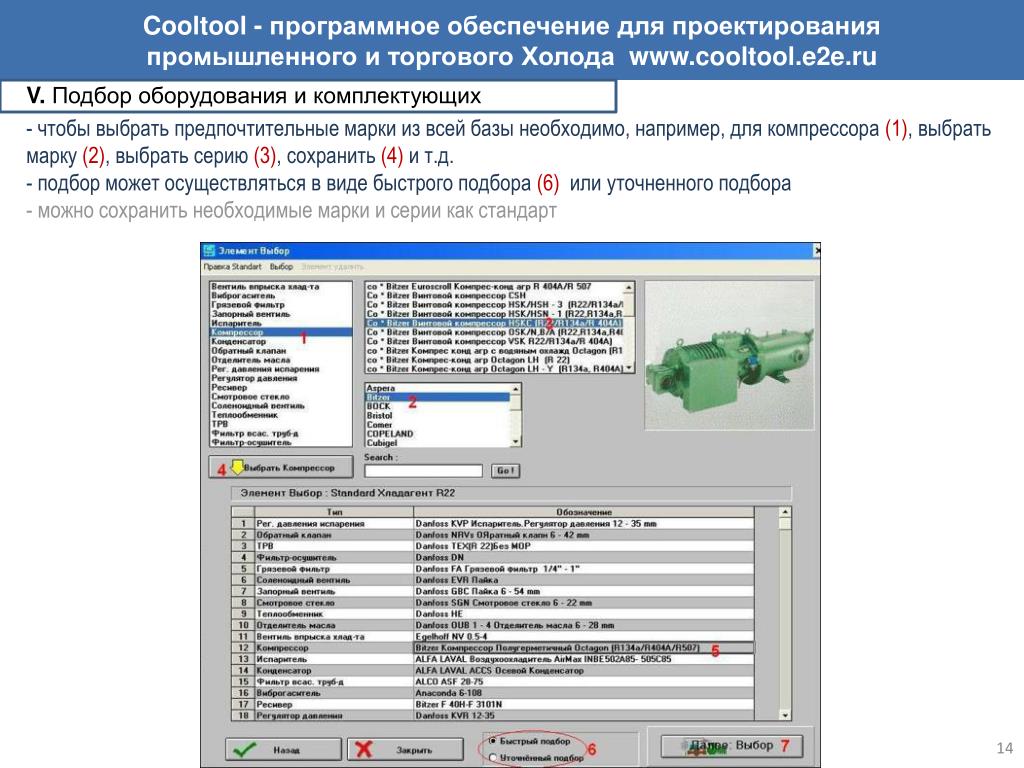Click the Выбрать Компрессор button

[x=281, y=468]
